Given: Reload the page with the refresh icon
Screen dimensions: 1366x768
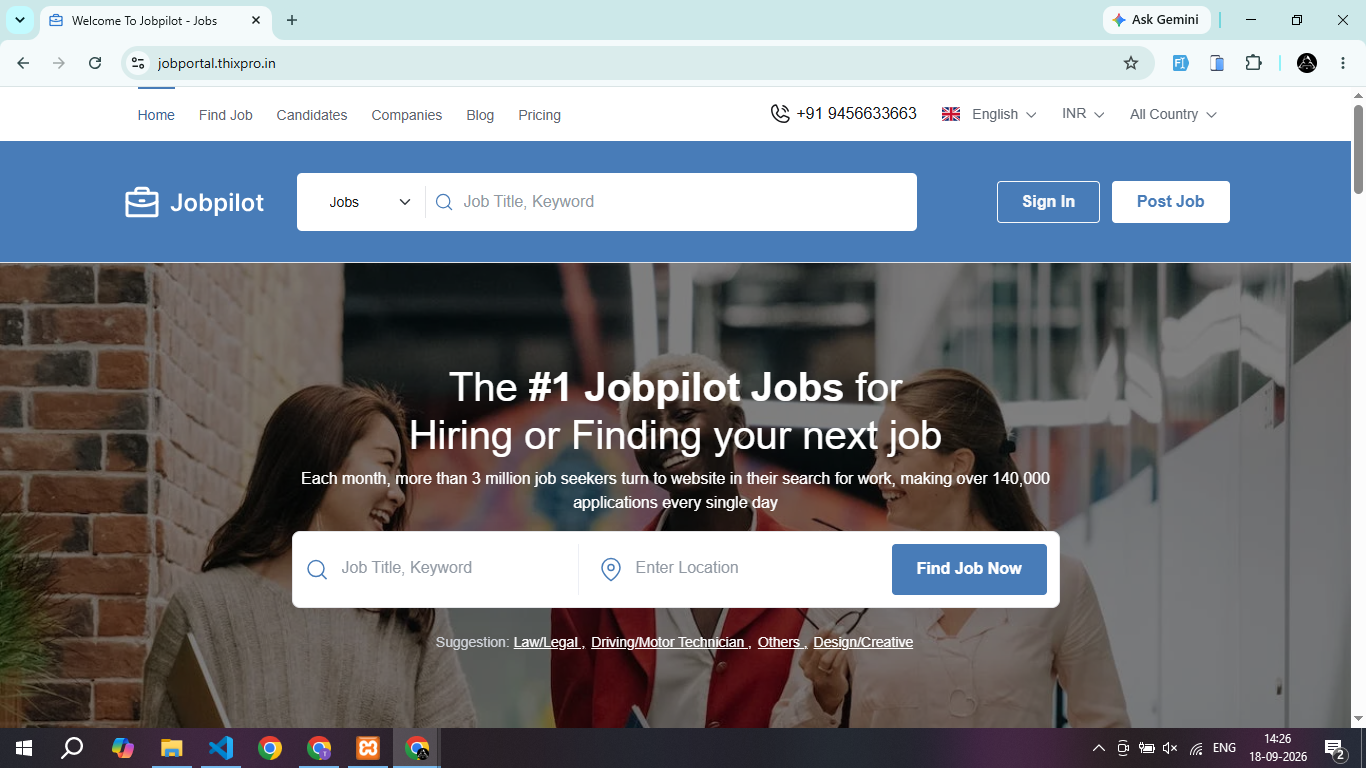Looking at the screenshot, I should [x=95, y=63].
